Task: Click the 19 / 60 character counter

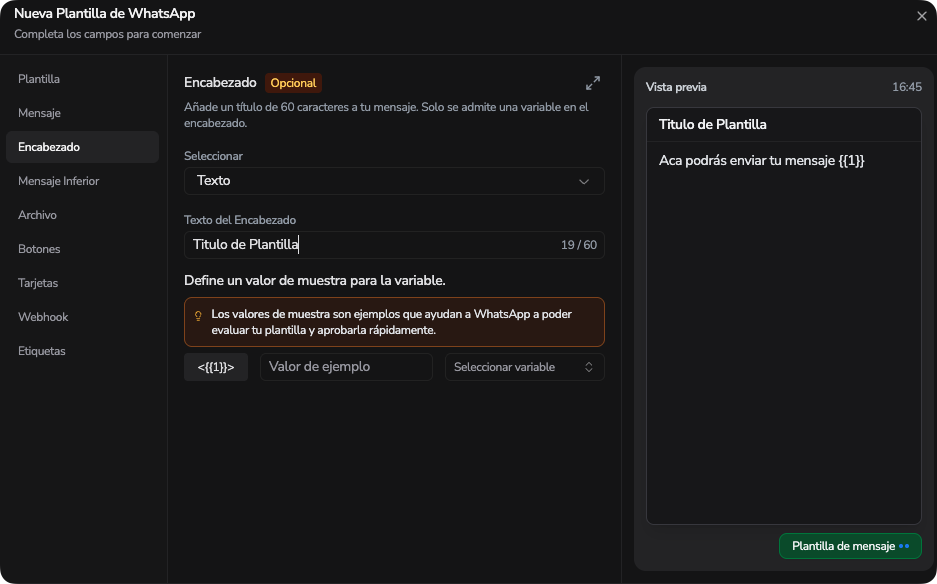Action: pos(578,245)
